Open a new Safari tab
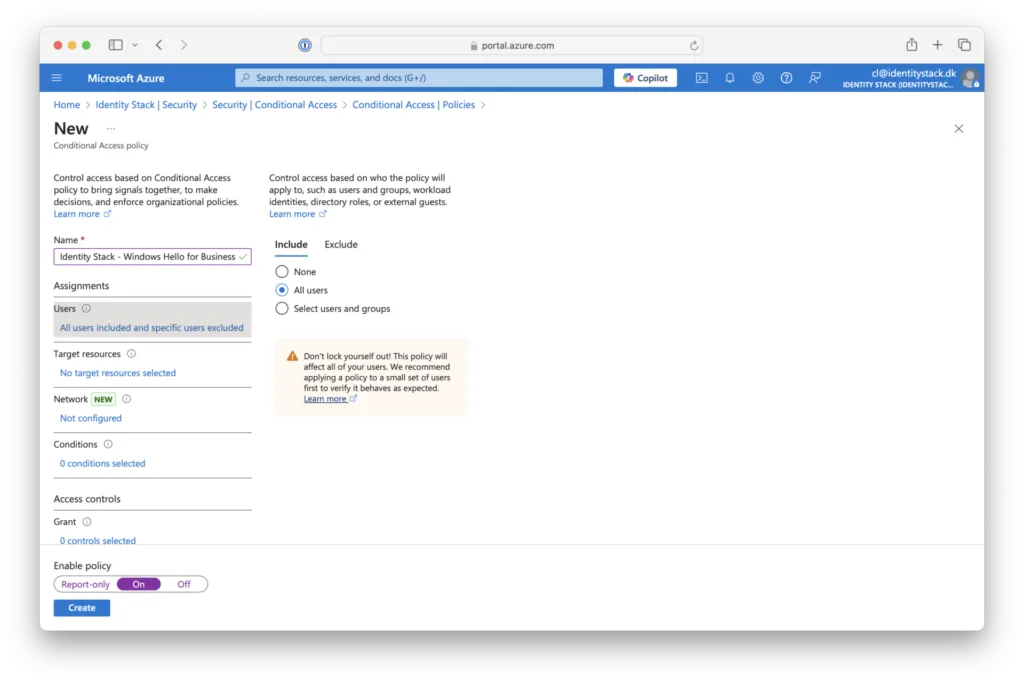Viewport: 1024px width, 683px height. [x=937, y=45]
